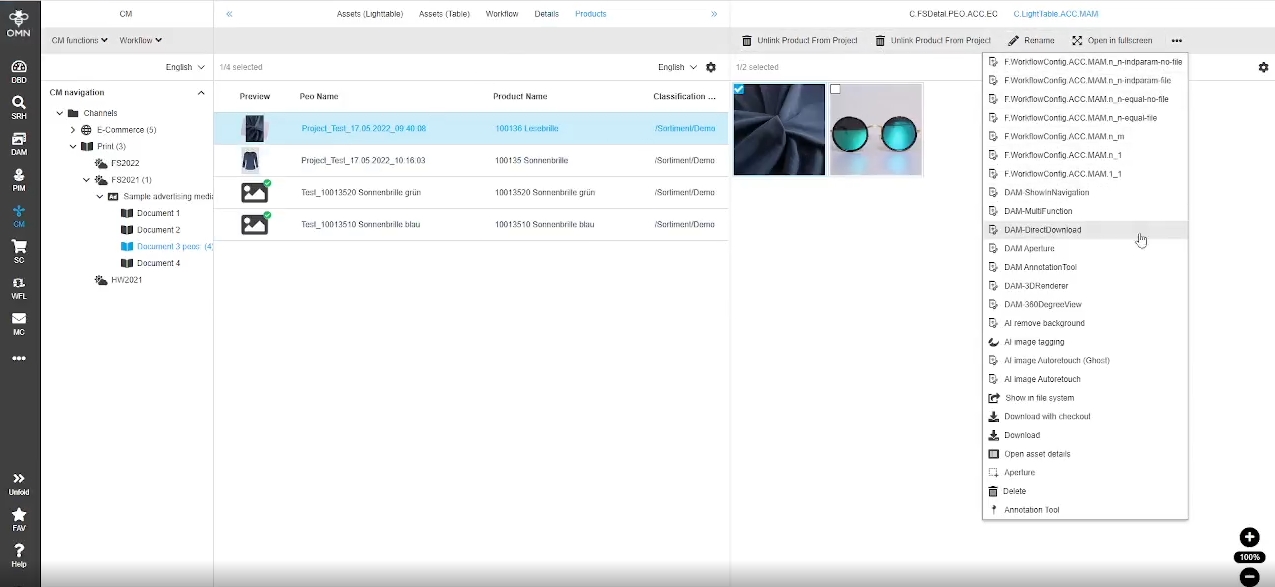Viewport: 1275px width, 587px height.
Task: Open the Workflow dropdown in toolbar
Action: click(140, 41)
